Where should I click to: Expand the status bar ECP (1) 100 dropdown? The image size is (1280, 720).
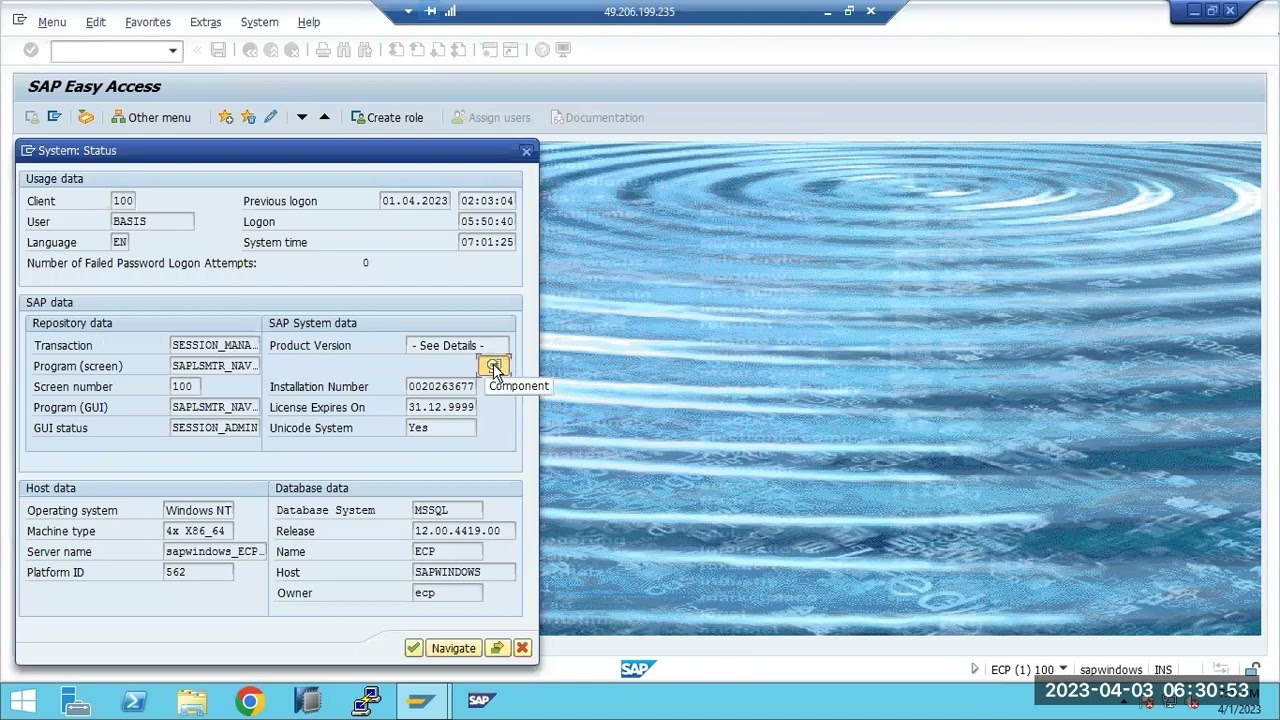click(1063, 669)
